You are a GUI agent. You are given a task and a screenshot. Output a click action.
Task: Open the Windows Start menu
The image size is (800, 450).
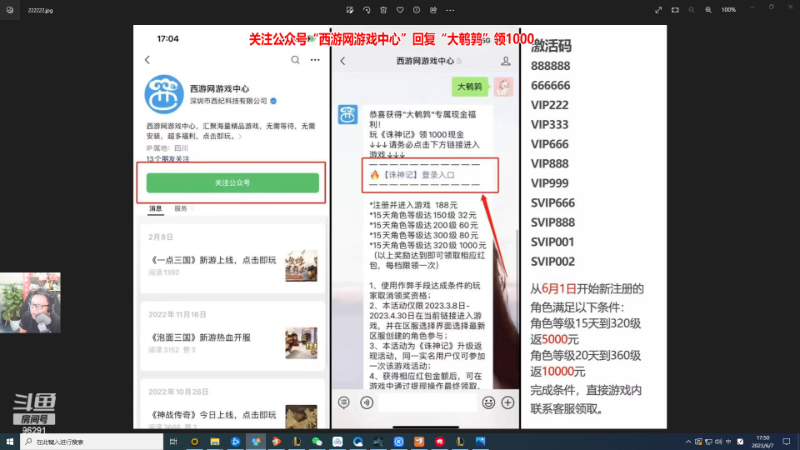[x=10, y=442]
